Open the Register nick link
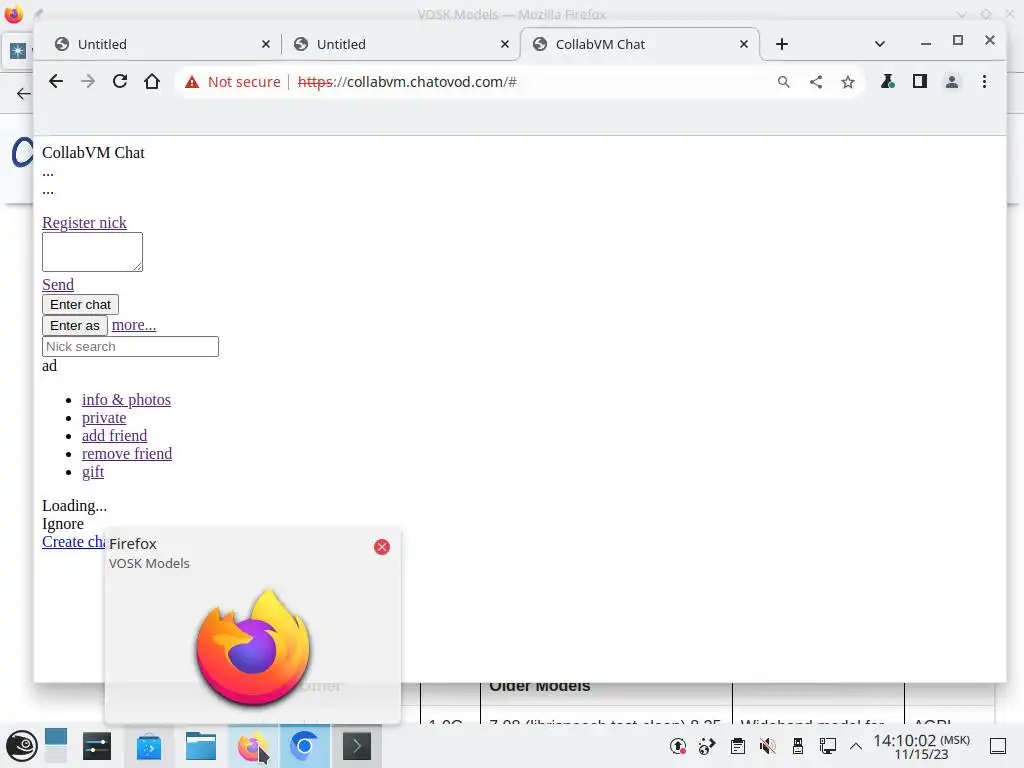 pos(84,223)
